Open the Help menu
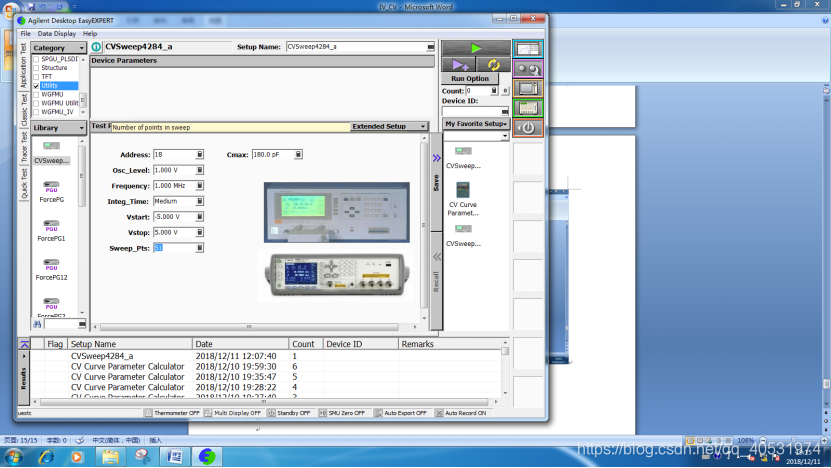 coord(90,33)
